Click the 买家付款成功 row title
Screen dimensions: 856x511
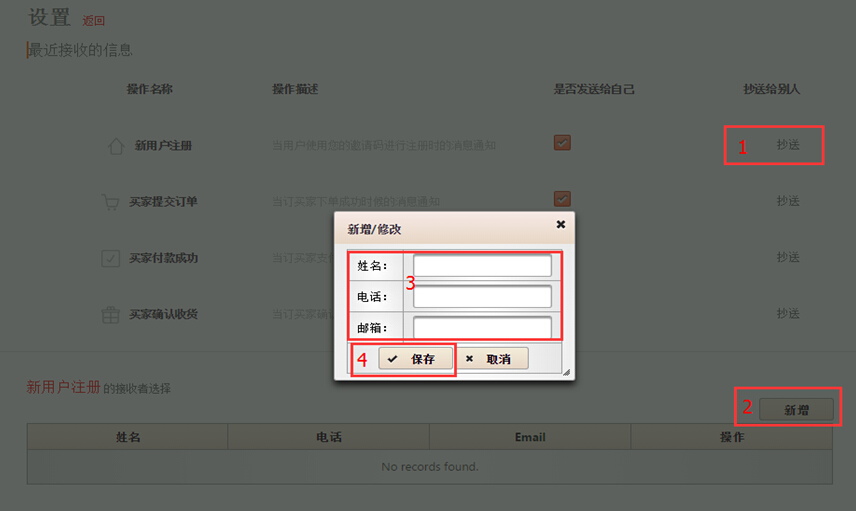[163, 258]
